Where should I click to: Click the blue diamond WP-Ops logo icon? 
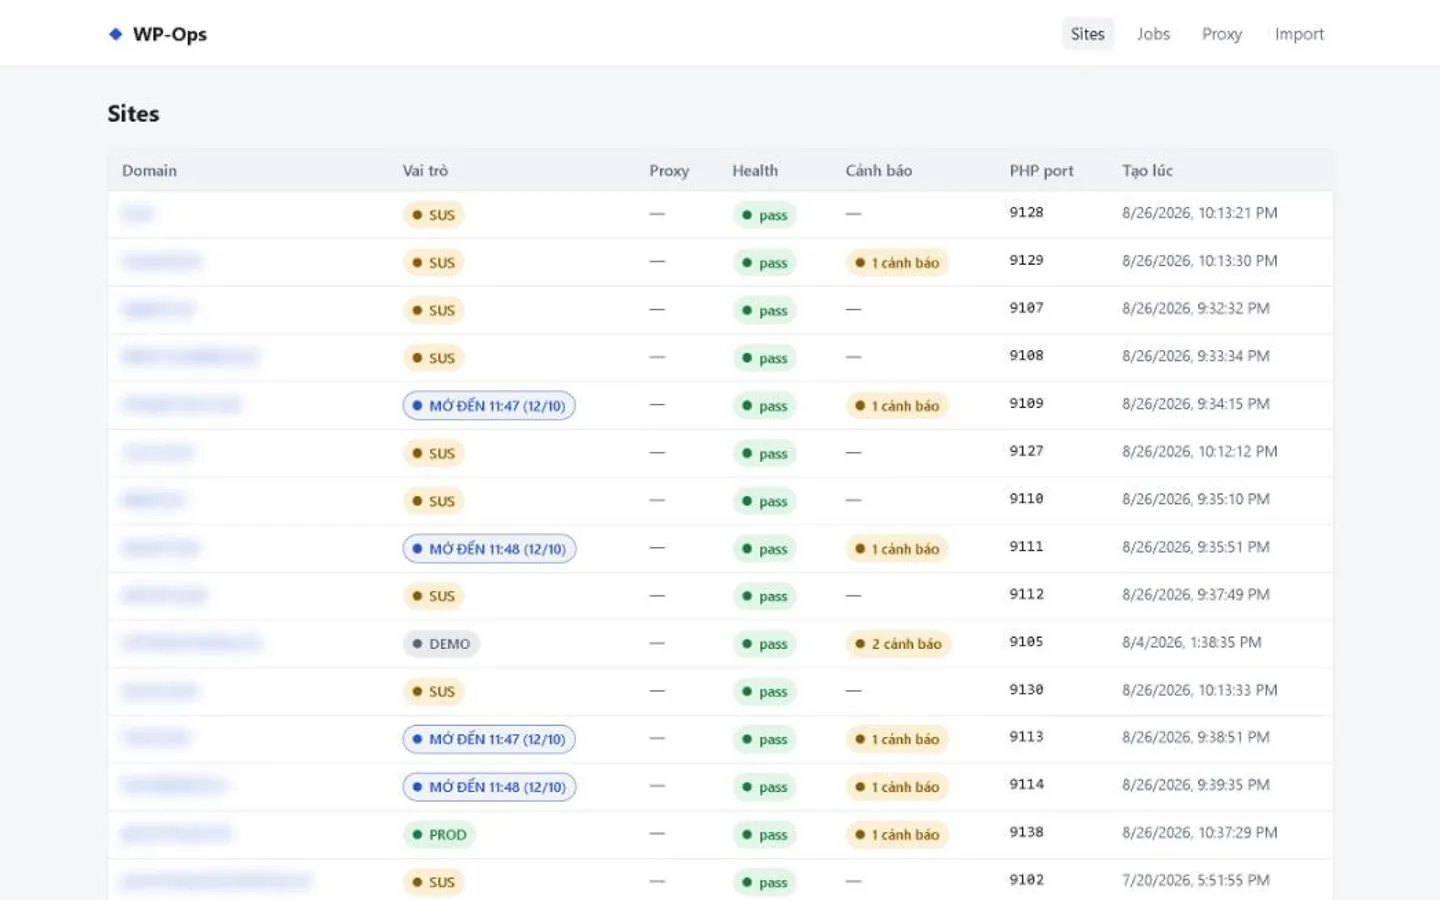[x=115, y=34]
